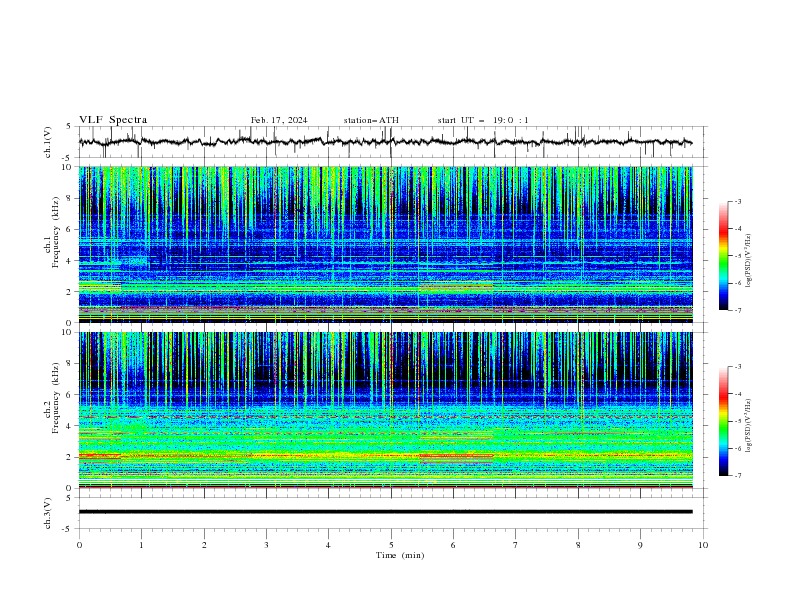Click the 'Time (min)' axis title
Screen dimensions: 792x612
click(400, 555)
